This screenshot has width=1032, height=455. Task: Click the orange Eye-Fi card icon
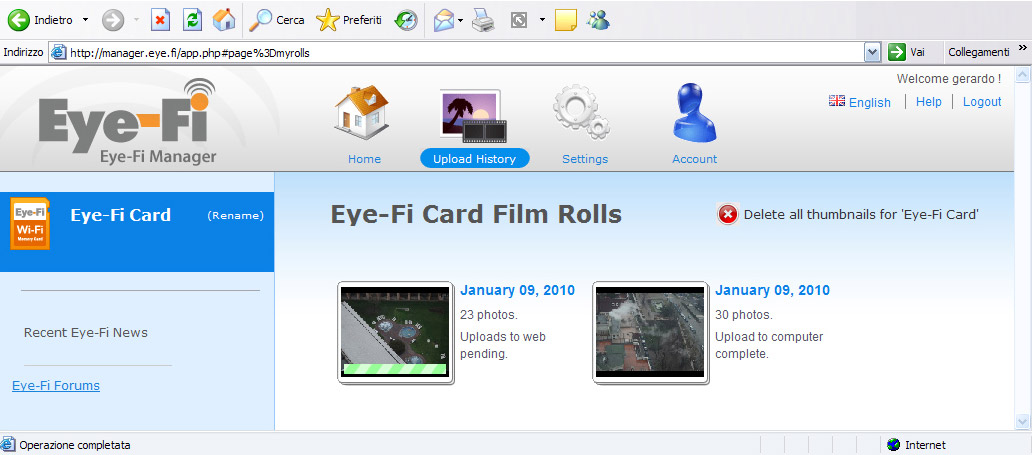click(30, 224)
